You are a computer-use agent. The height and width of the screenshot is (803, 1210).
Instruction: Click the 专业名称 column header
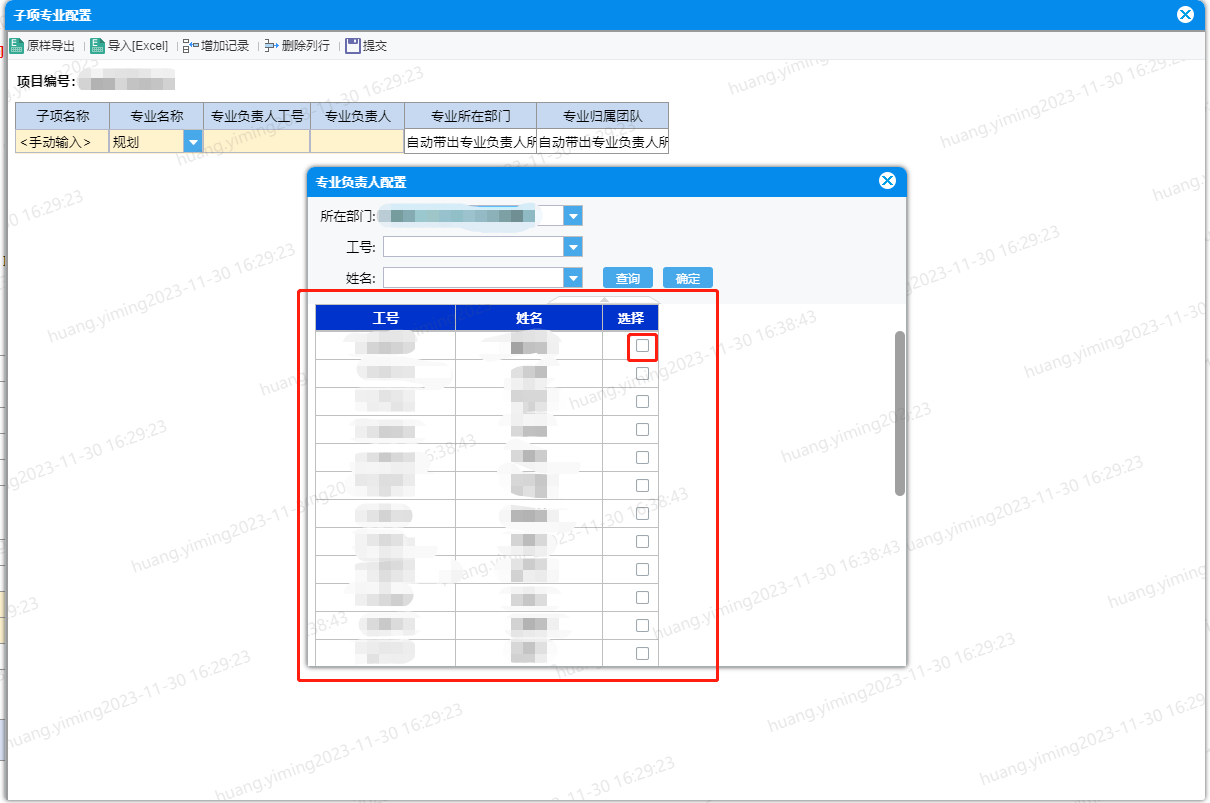click(157, 116)
